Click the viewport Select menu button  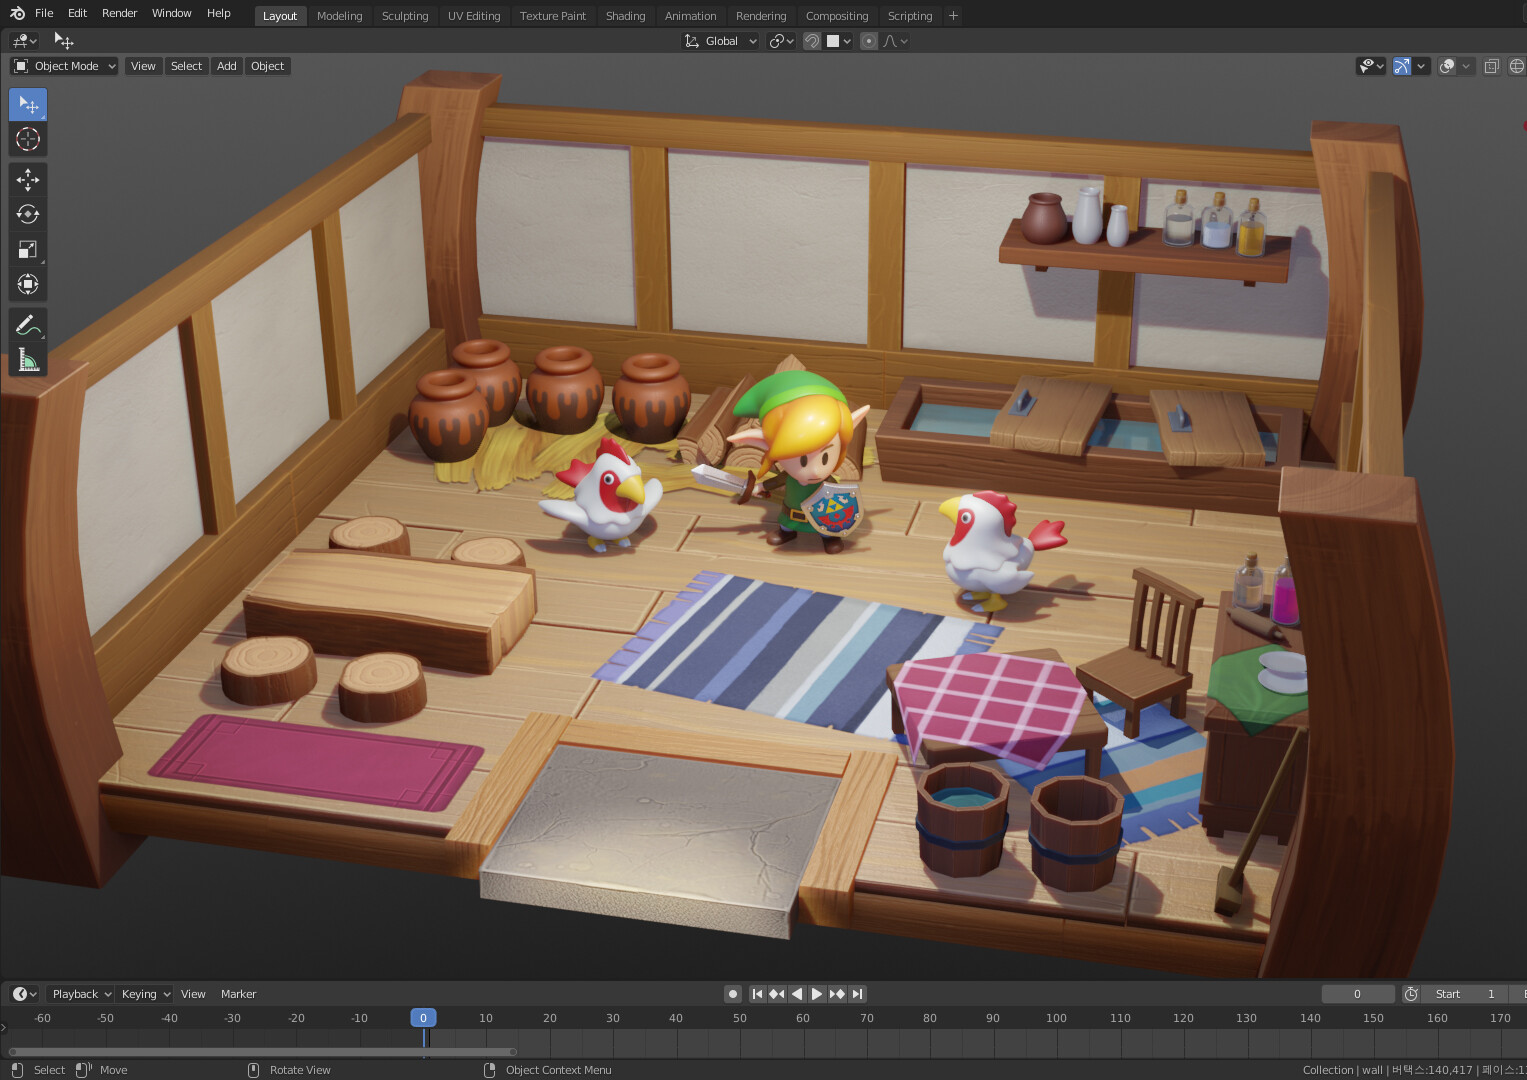186,66
